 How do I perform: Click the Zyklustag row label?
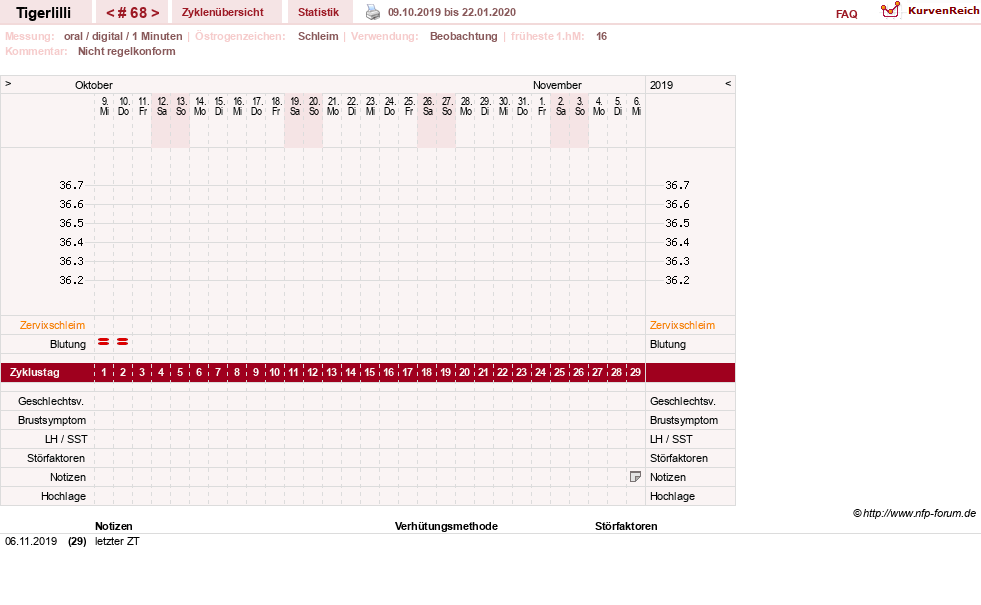click(x=35, y=372)
